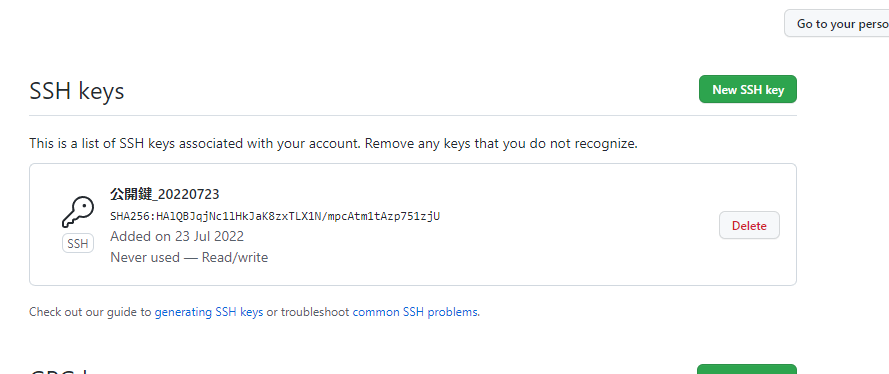The image size is (889, 374).
Task: Open the generating SSH keys guide link
Action: 209,312
